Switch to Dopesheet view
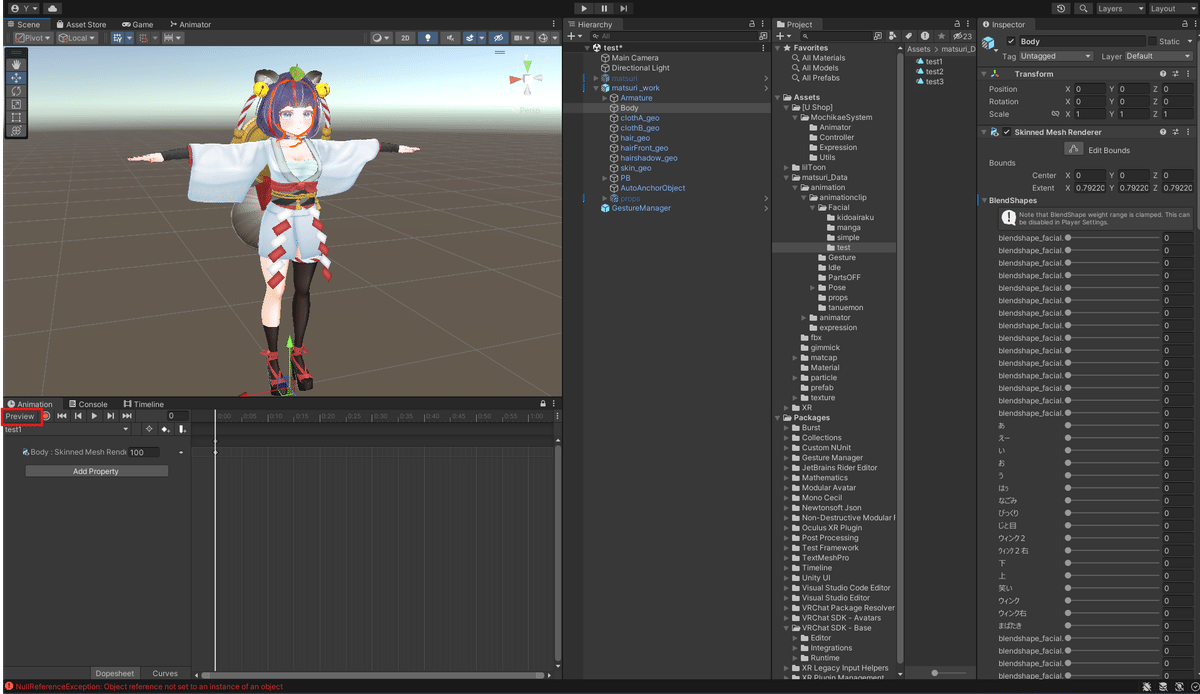Viewport: 1200px width, 694px height. point(114,673)
